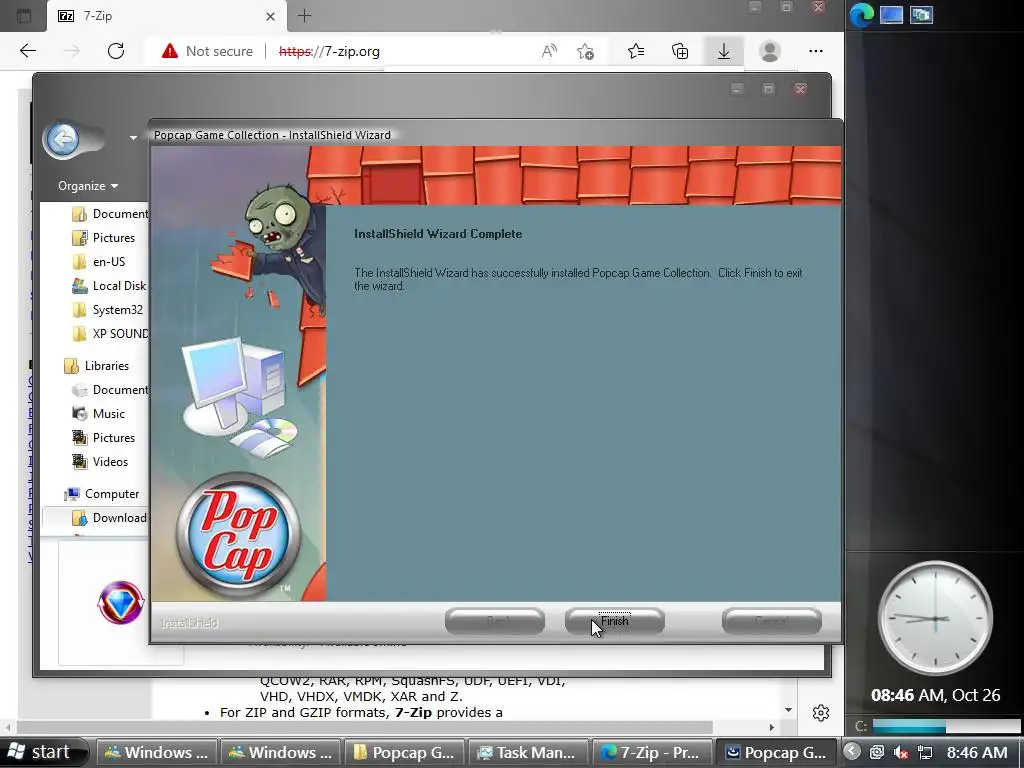The height and width of the screenshot is (768, 1024).
Task: Click the two-windows icon on the sidebar
Action: pos(921,15)
